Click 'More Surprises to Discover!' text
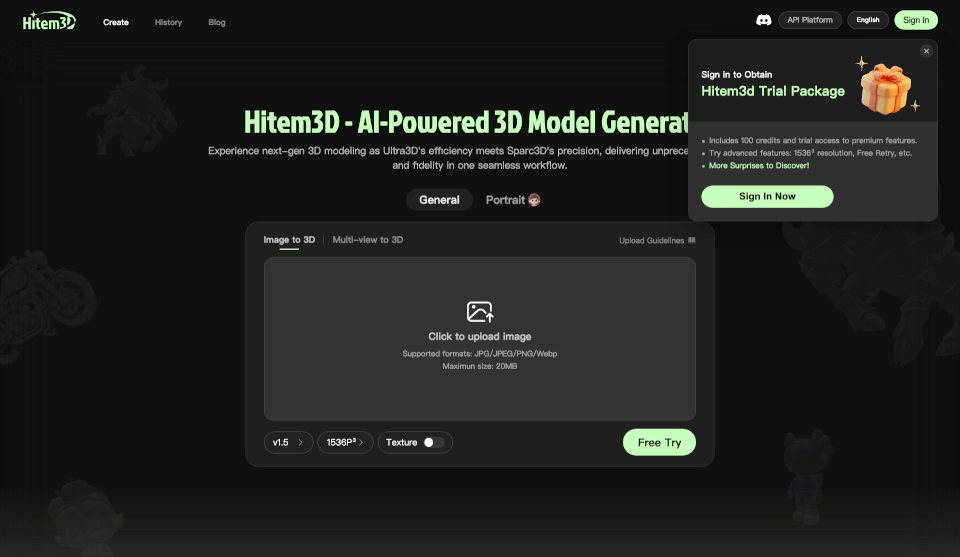960x557 pixels. (x=759, y=166)
